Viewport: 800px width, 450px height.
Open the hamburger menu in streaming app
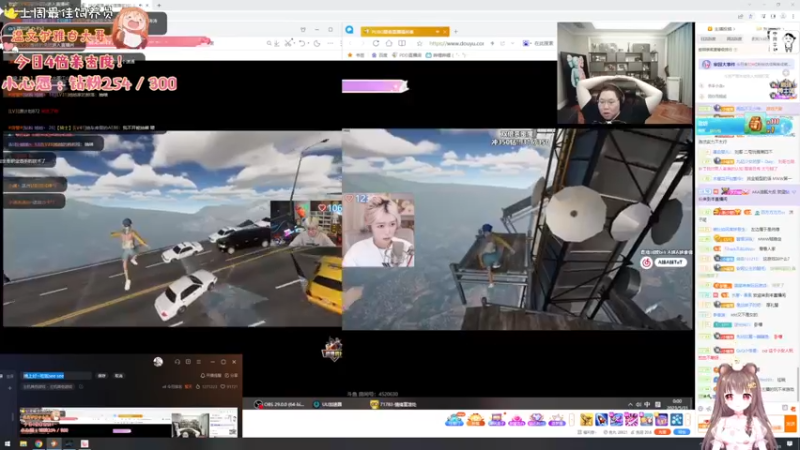(198, 362)
